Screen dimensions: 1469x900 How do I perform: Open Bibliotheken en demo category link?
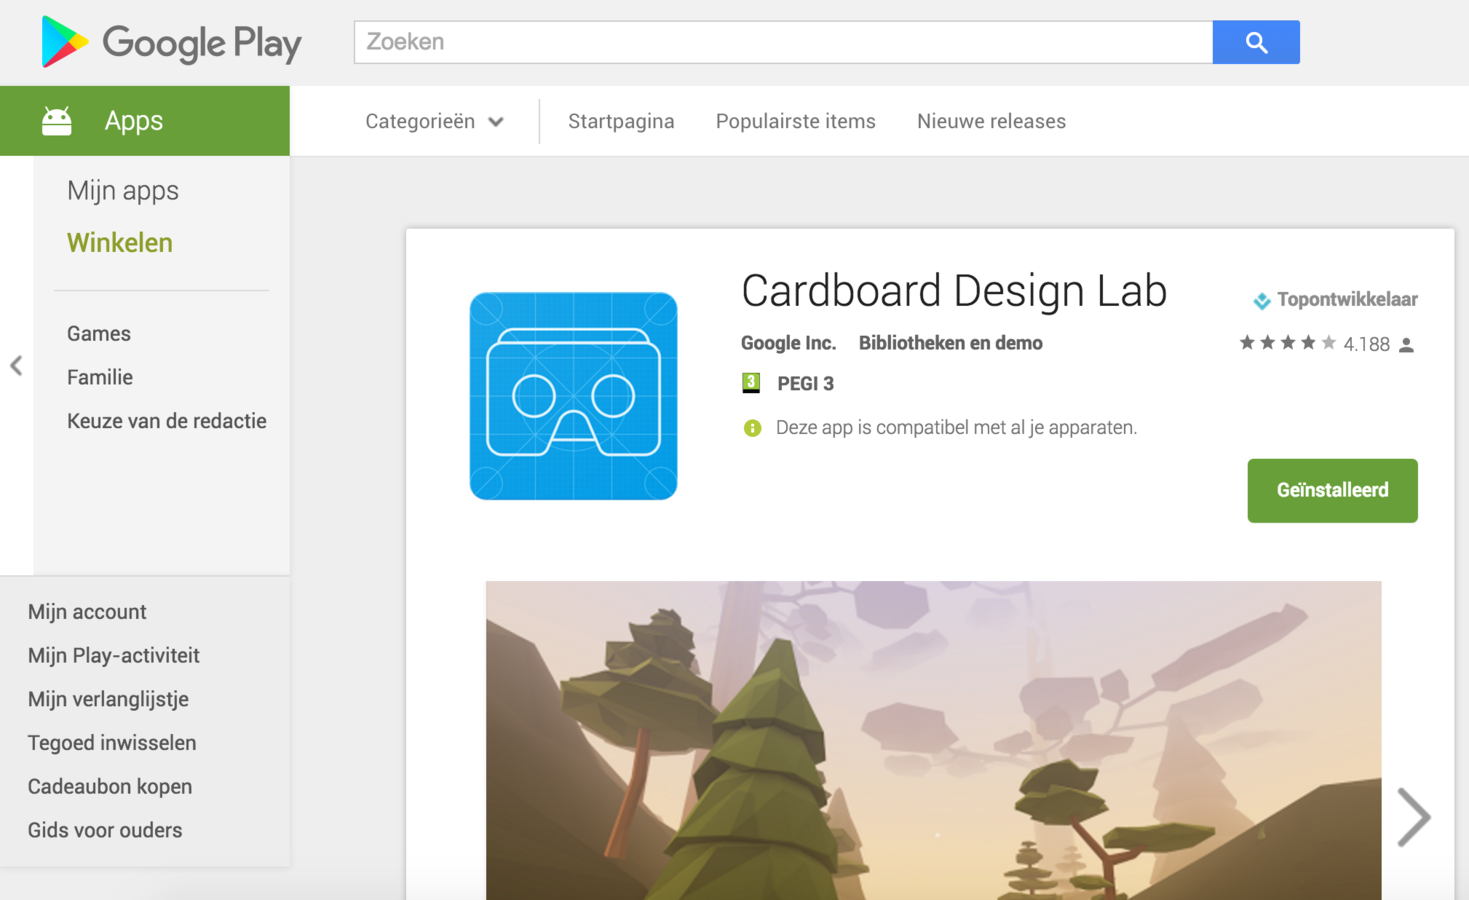click(950, 343)
